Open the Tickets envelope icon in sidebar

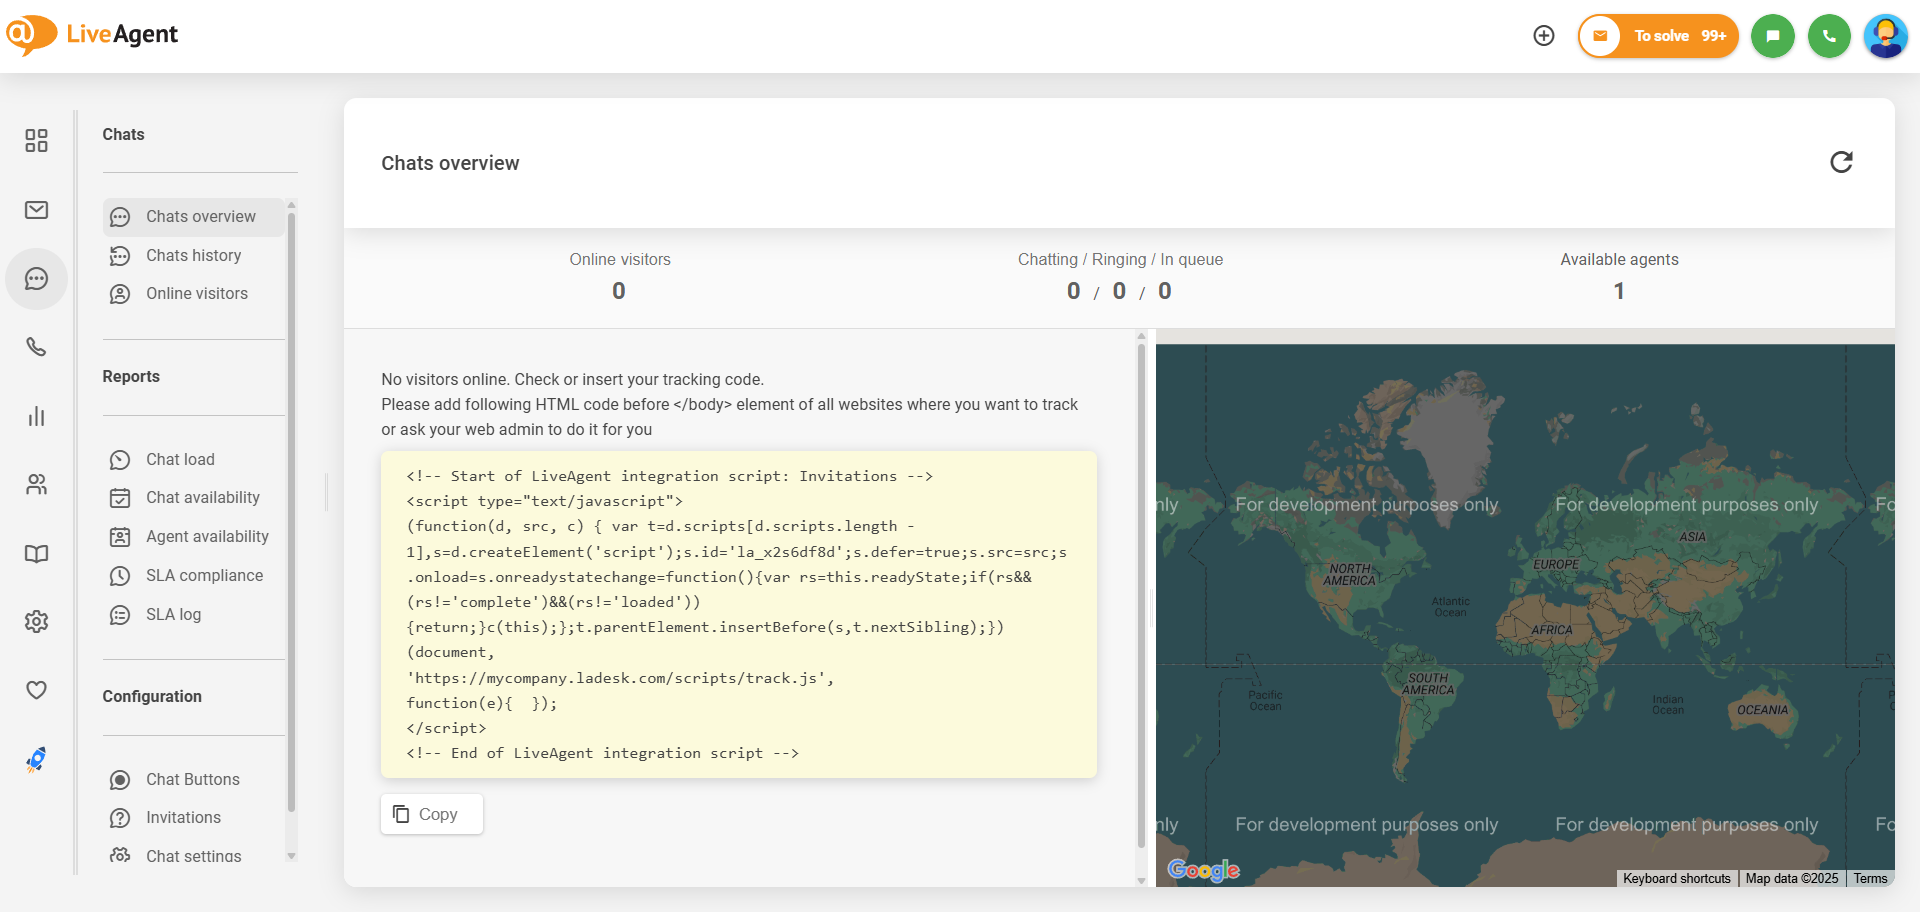pyautogui.click(x=36, y=210)
